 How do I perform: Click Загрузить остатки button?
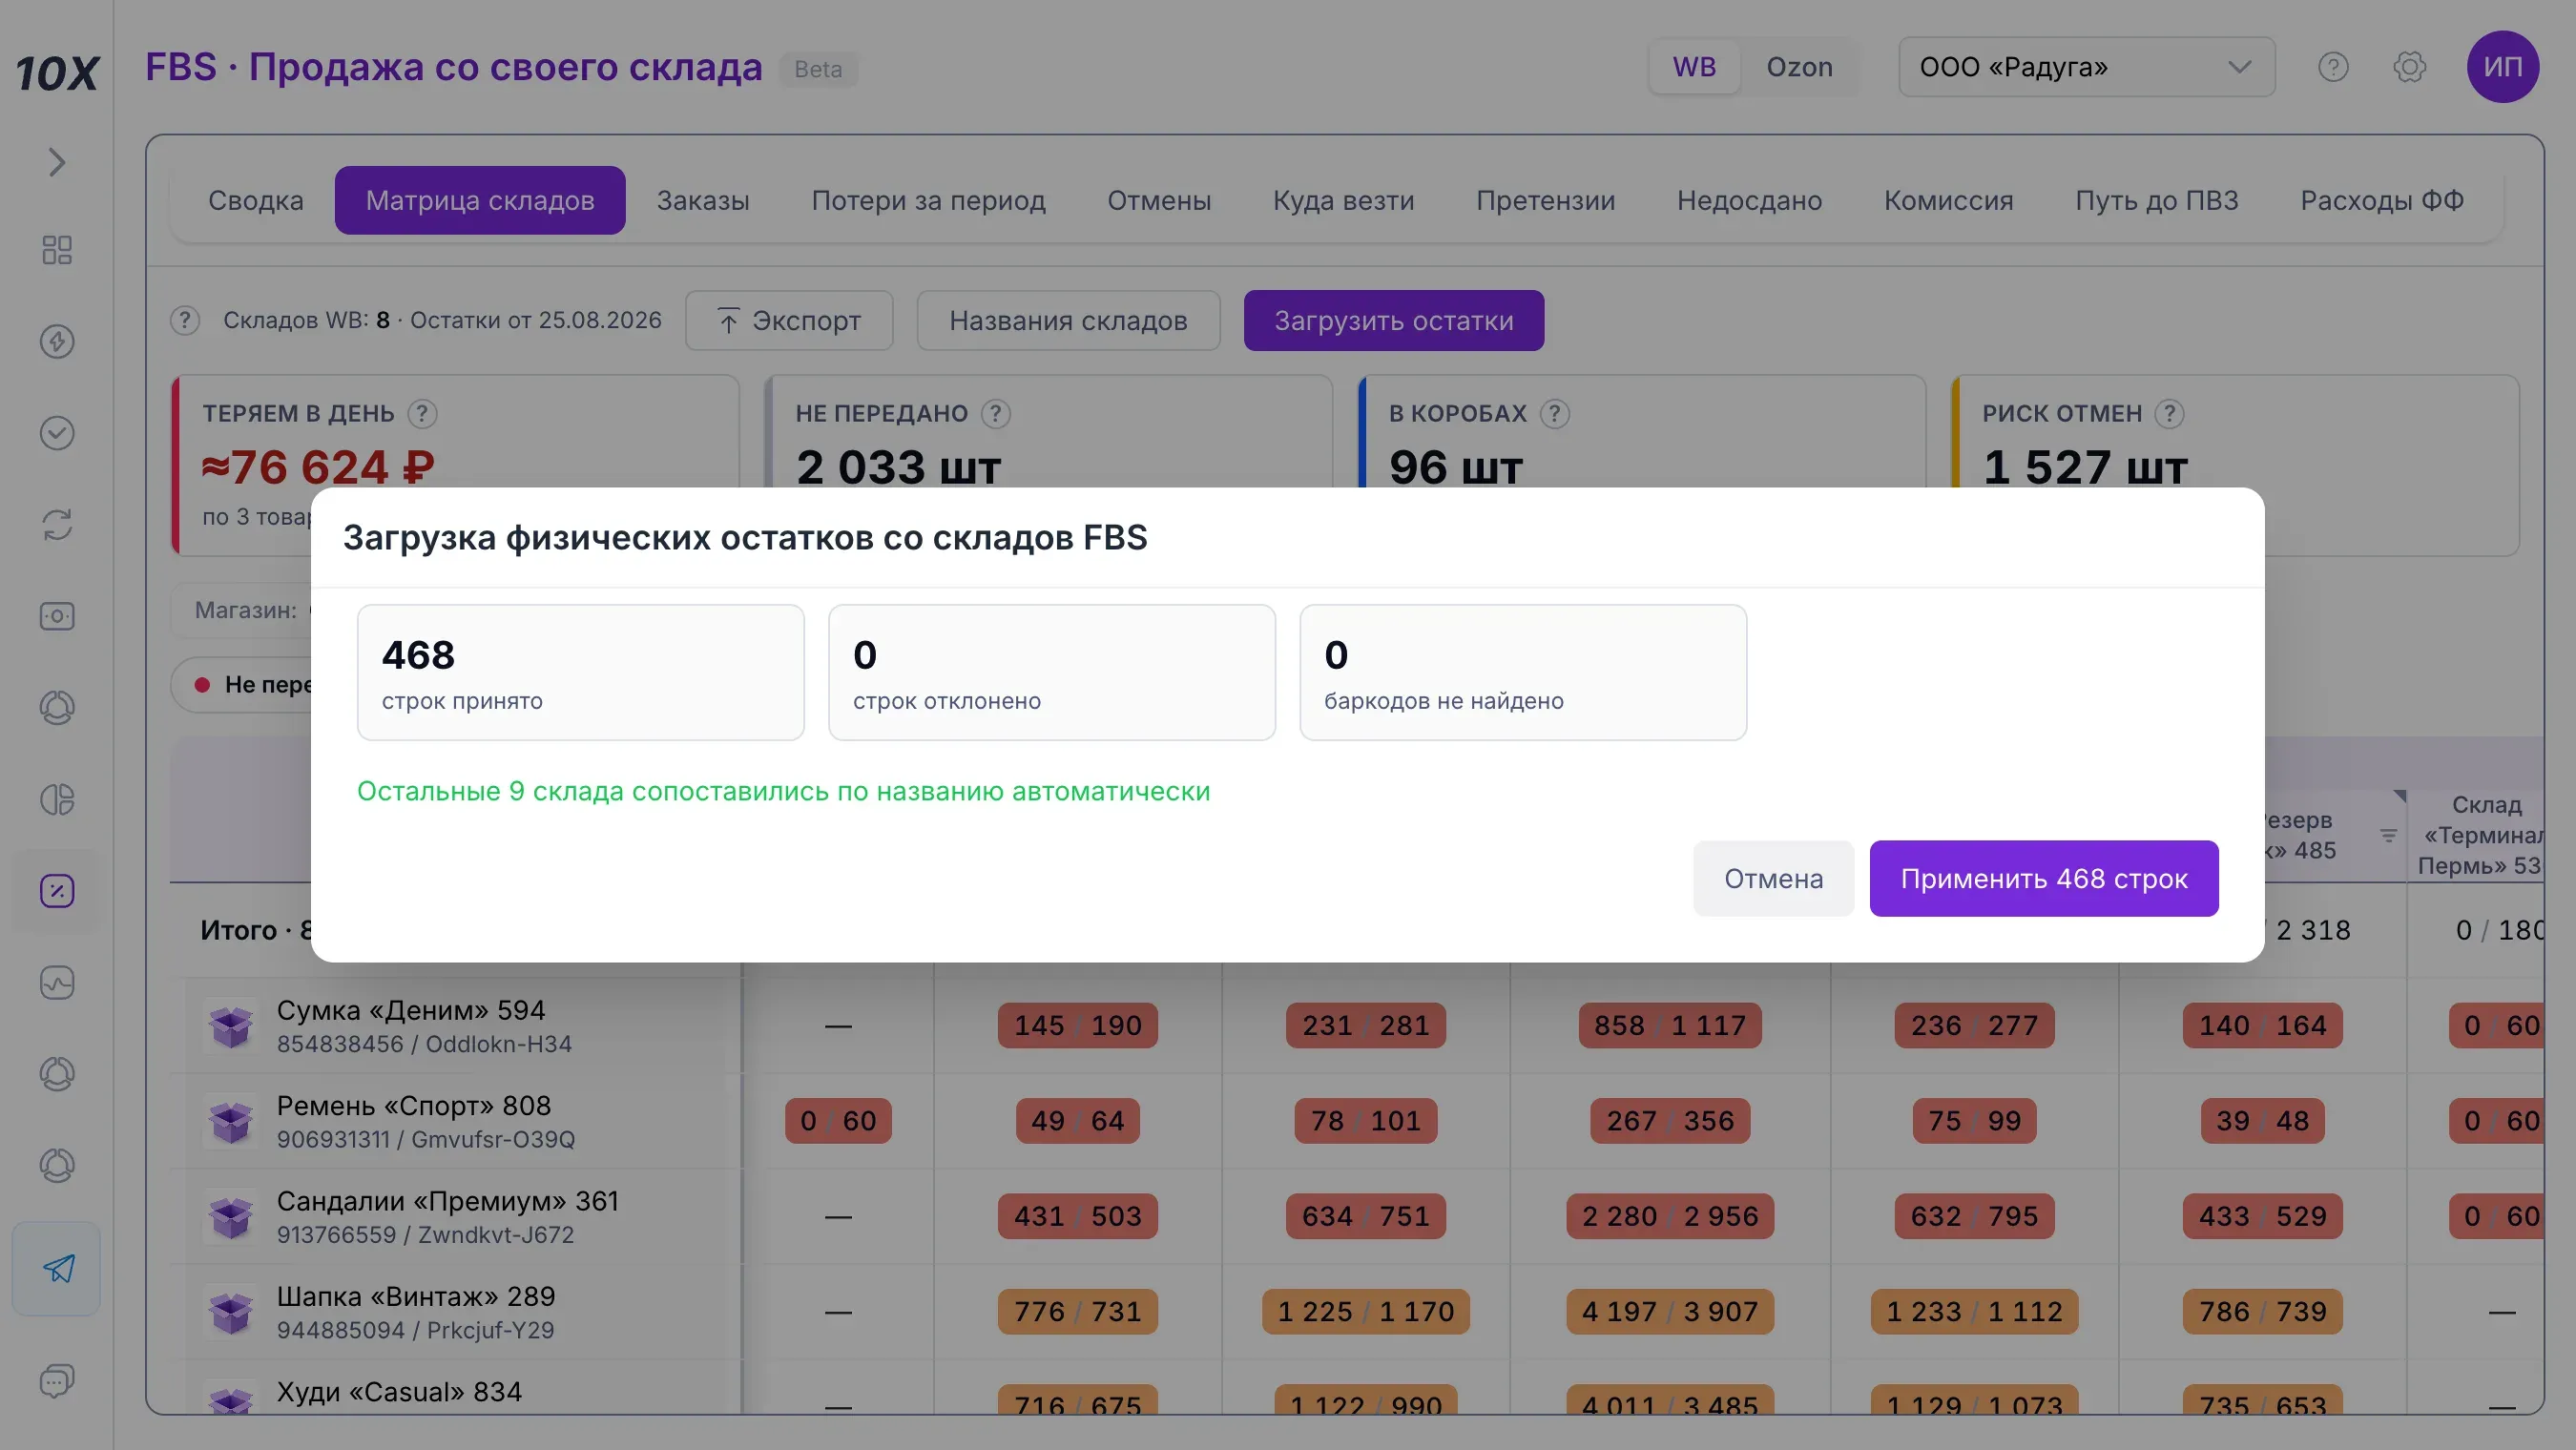tap(1393, 320)
